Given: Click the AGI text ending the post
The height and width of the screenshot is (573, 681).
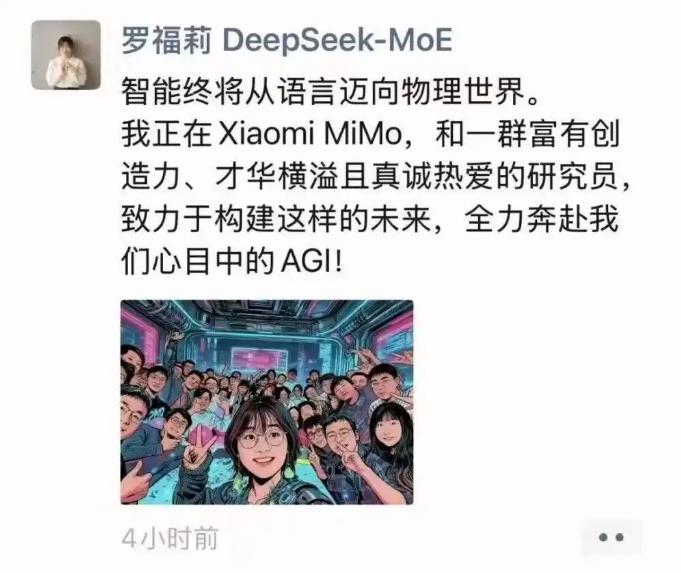Looking at the screenshot, I should coord(307,262).
